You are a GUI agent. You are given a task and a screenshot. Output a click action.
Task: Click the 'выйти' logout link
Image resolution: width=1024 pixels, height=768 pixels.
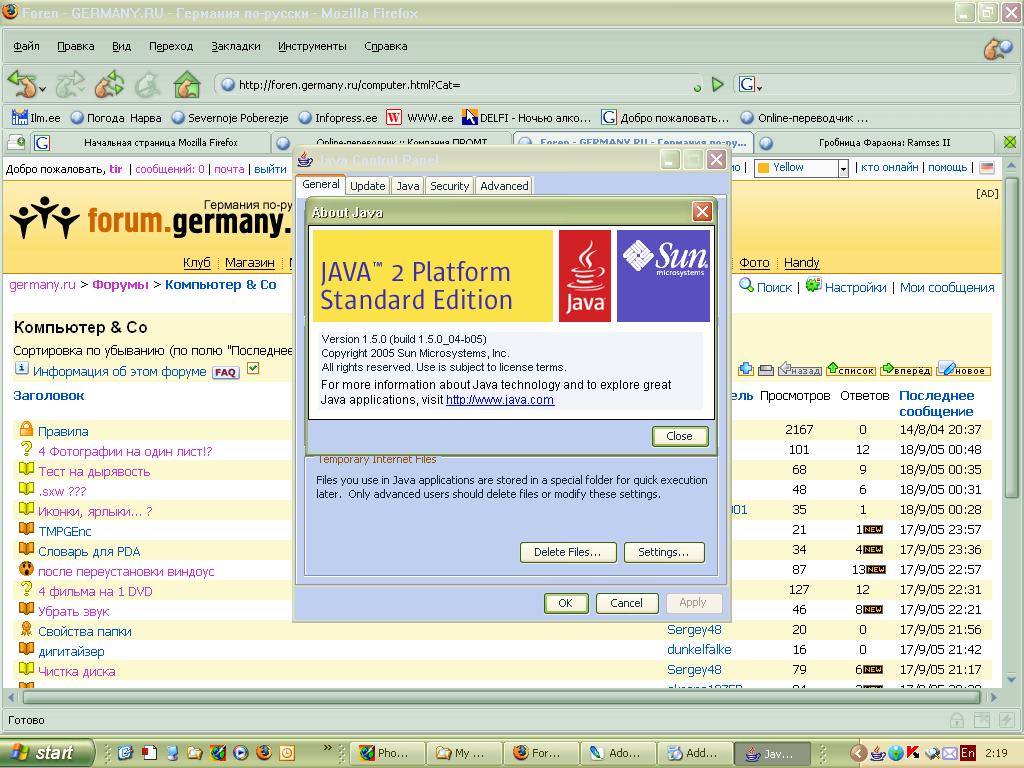270,169
